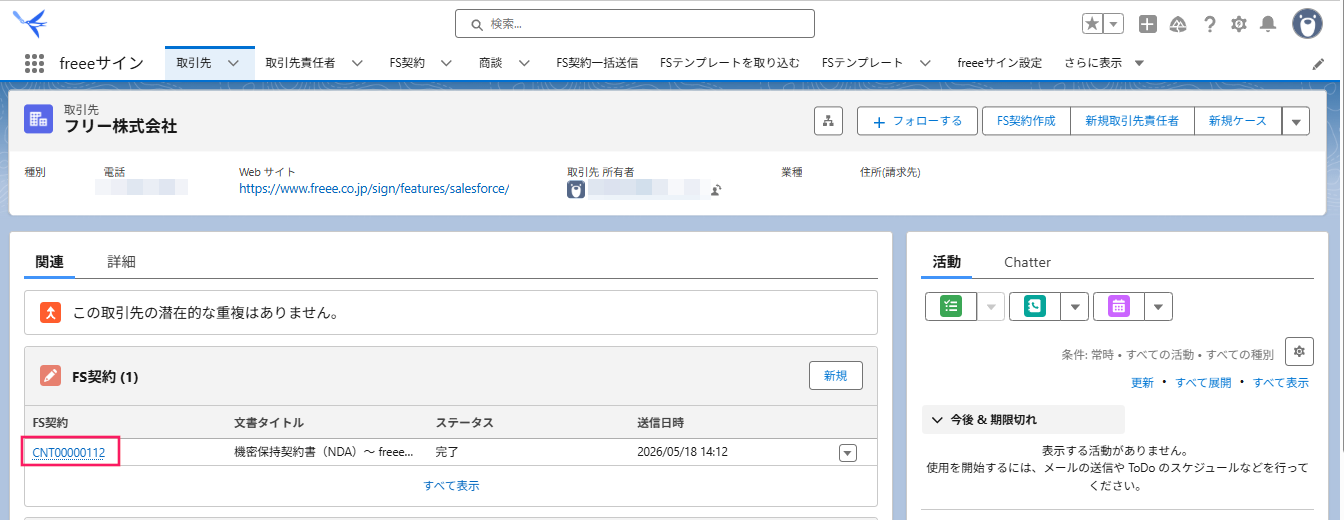The height and width of the screenshot is (520, 1344).
Task: Click the FS契約 related list icon
Action: coord(51,376)
